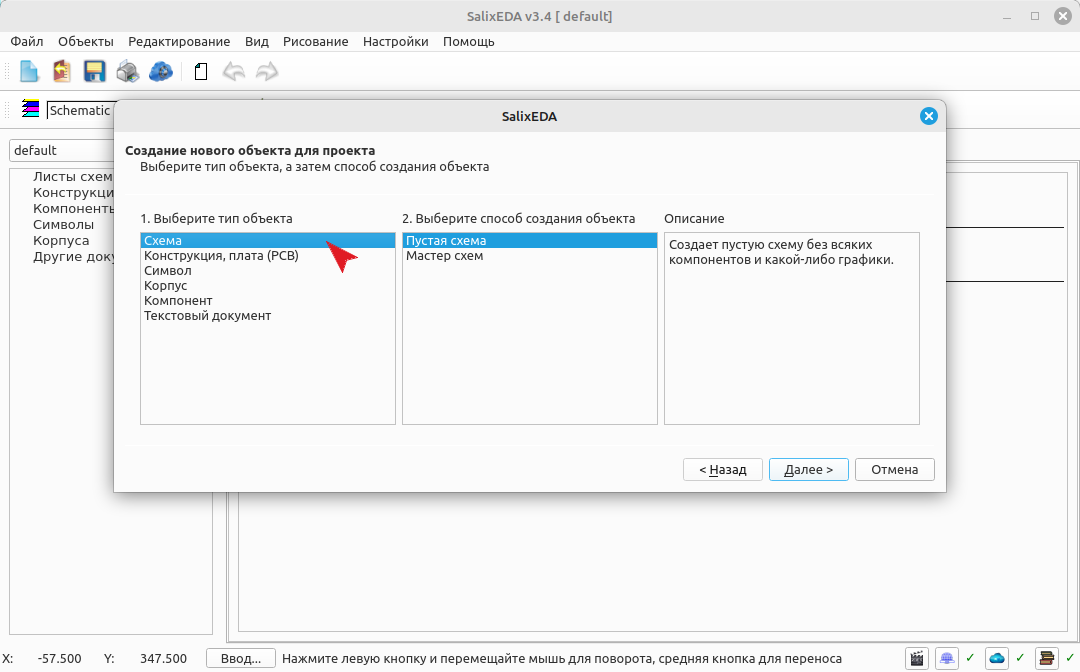Click the < Назад button
Viewport: 1080px width, 672px height.
(x=723, y=470)
